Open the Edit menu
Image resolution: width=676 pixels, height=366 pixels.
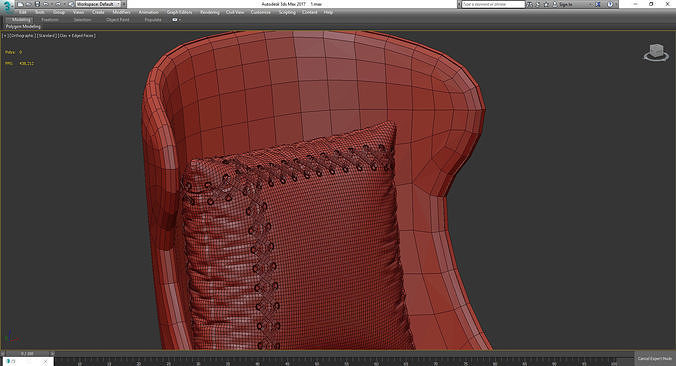coord(23,12)
